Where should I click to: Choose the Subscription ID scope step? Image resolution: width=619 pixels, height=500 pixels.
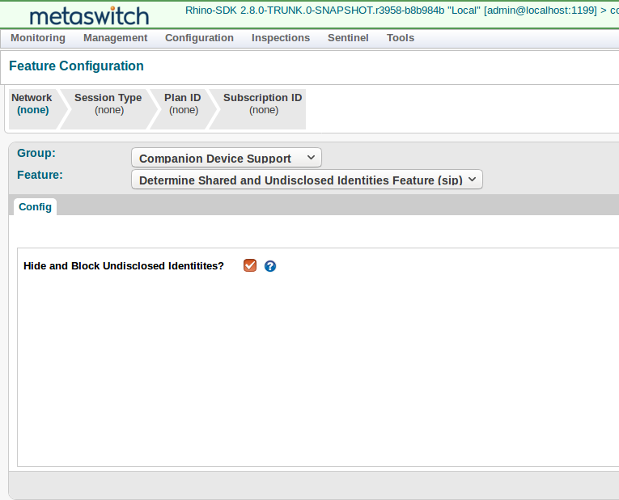coord(263,104)
